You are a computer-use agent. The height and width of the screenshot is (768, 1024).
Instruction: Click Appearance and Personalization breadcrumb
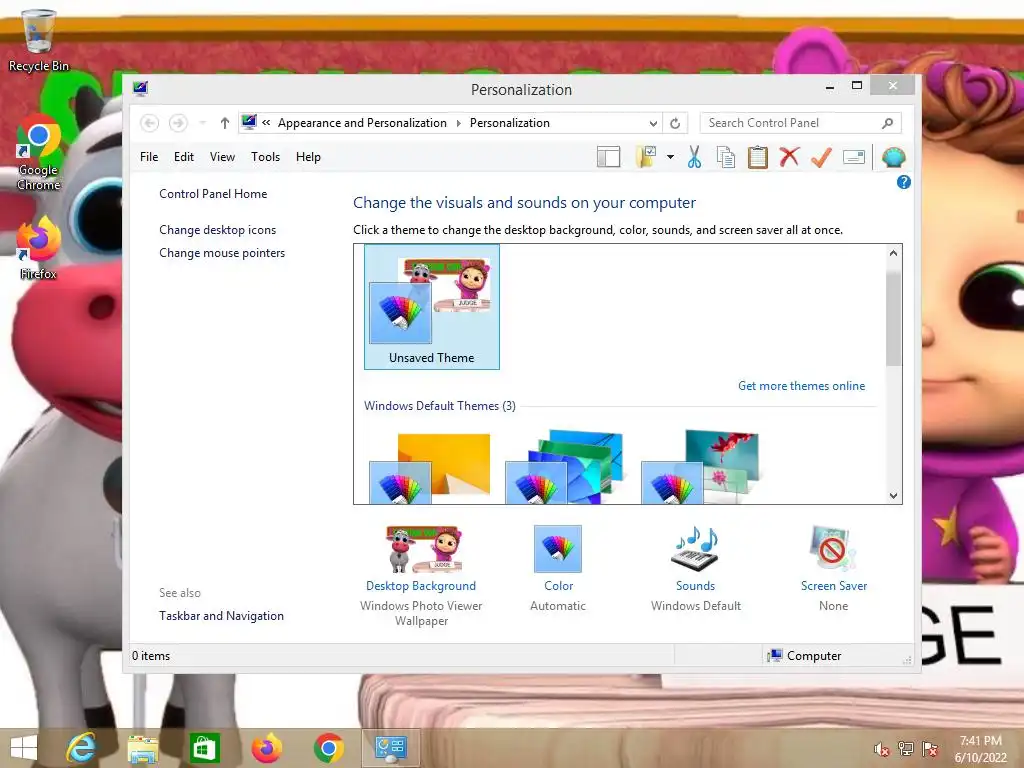pos(362,123)
